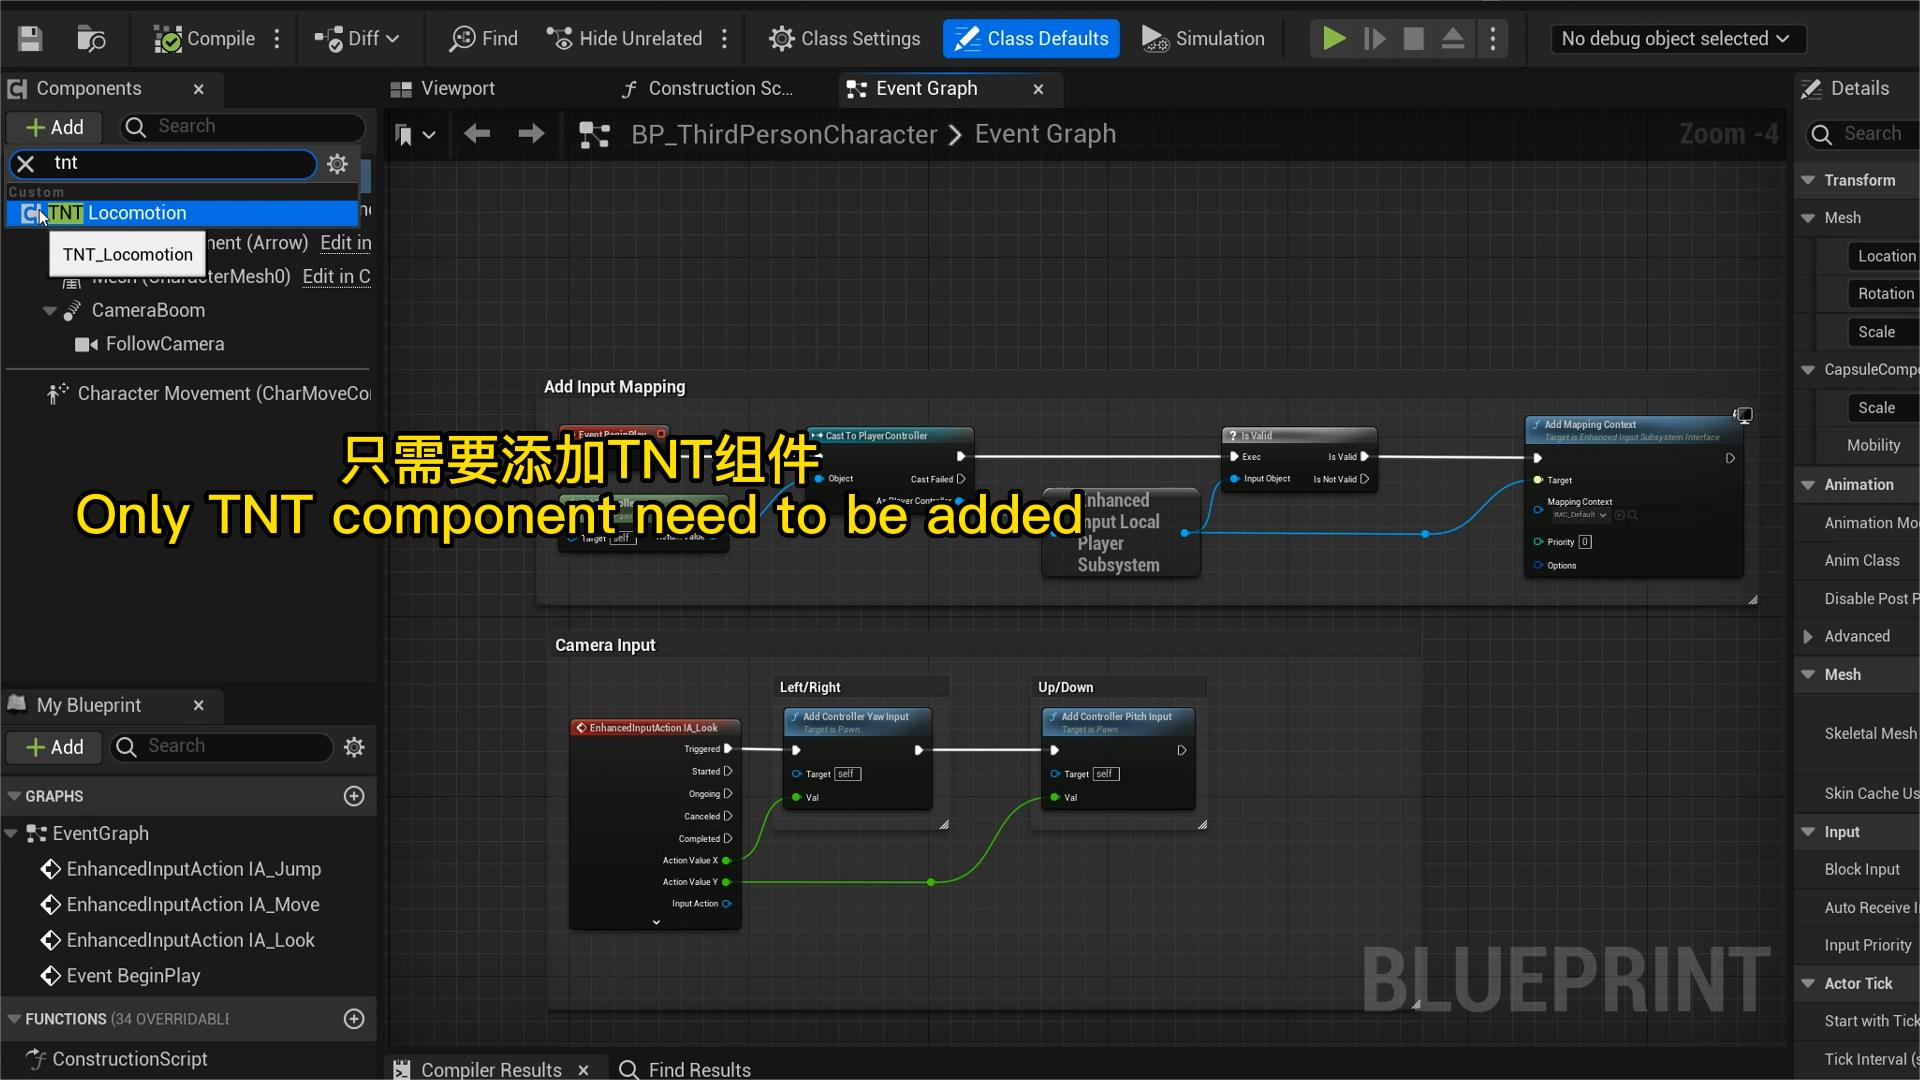Open the Construction Script tab

[707, 89]
